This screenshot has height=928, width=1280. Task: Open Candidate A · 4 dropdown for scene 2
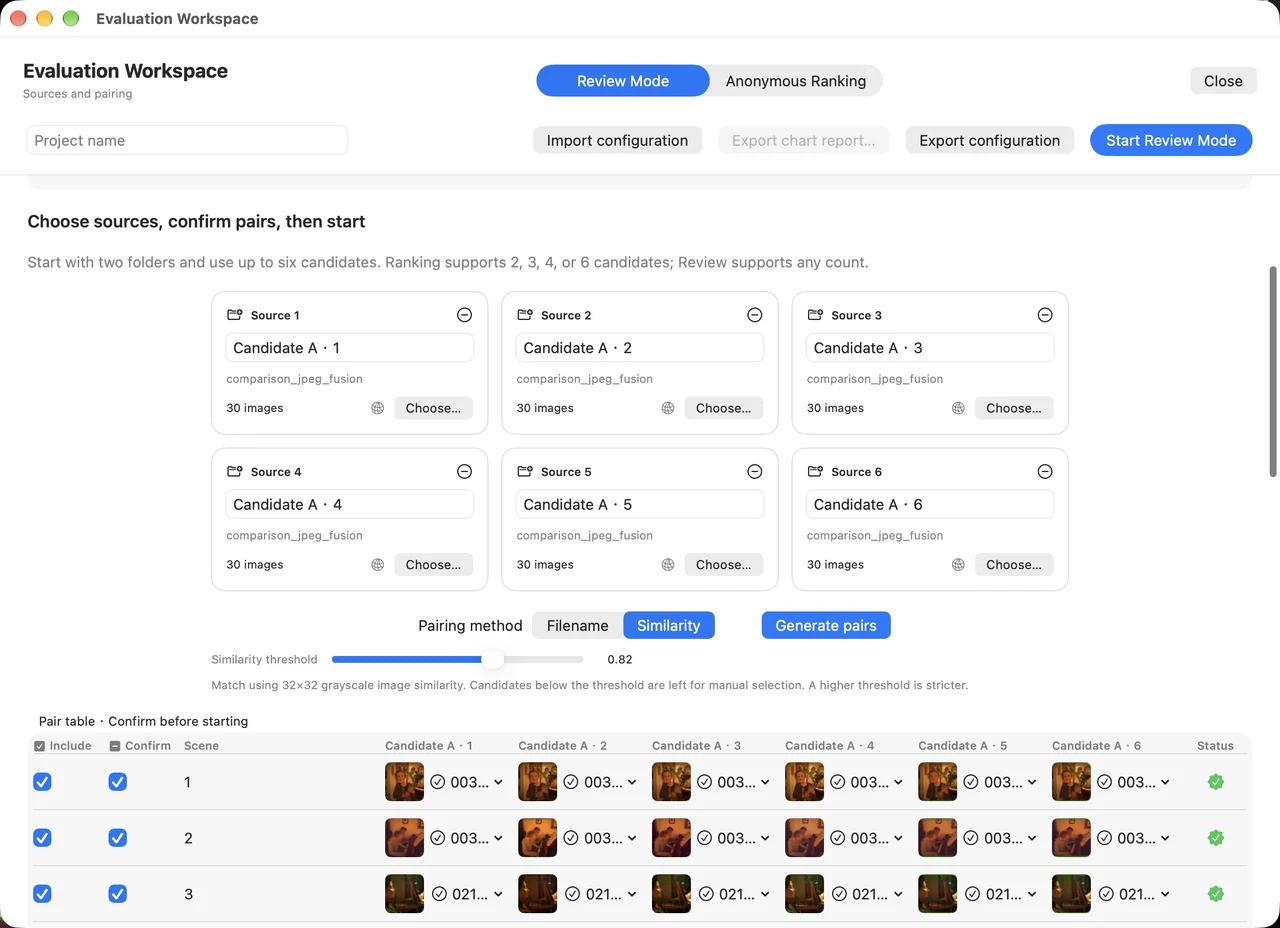pos(867,838)
